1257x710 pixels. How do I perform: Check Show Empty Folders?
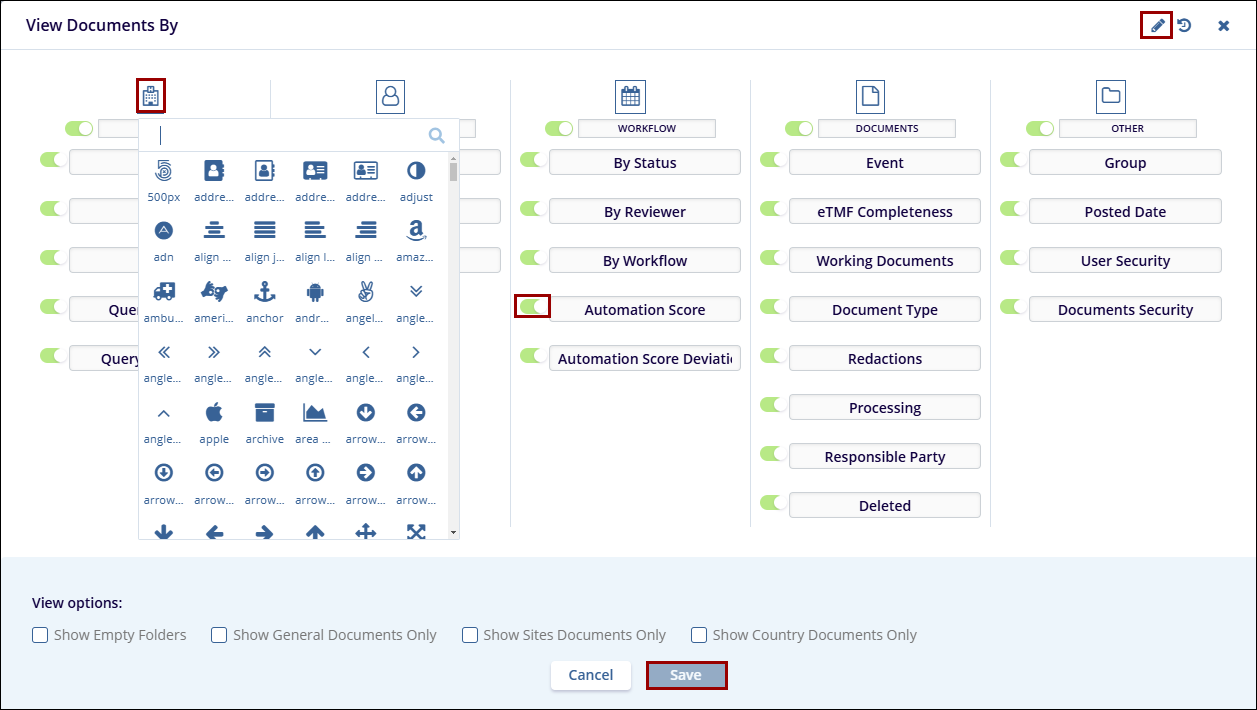click(40, 635)
